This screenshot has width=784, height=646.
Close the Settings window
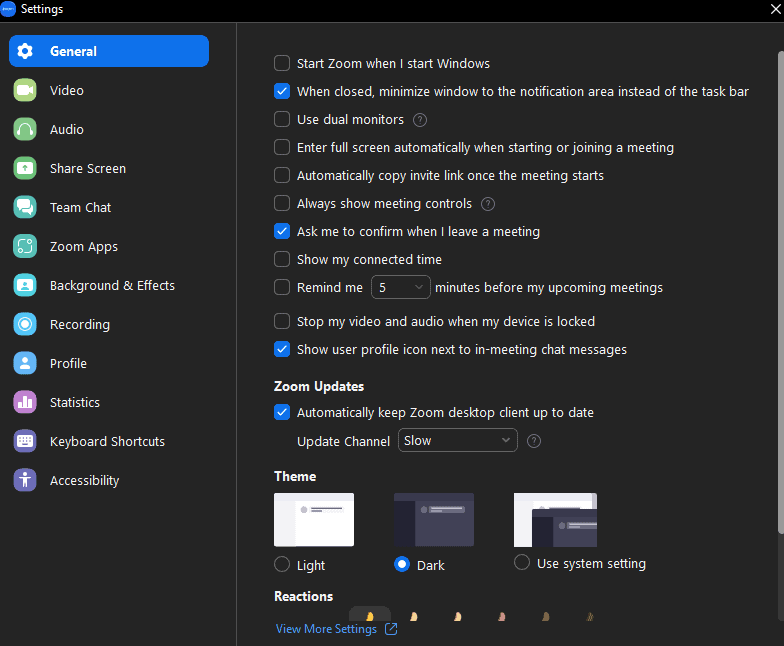pos(776,9)
